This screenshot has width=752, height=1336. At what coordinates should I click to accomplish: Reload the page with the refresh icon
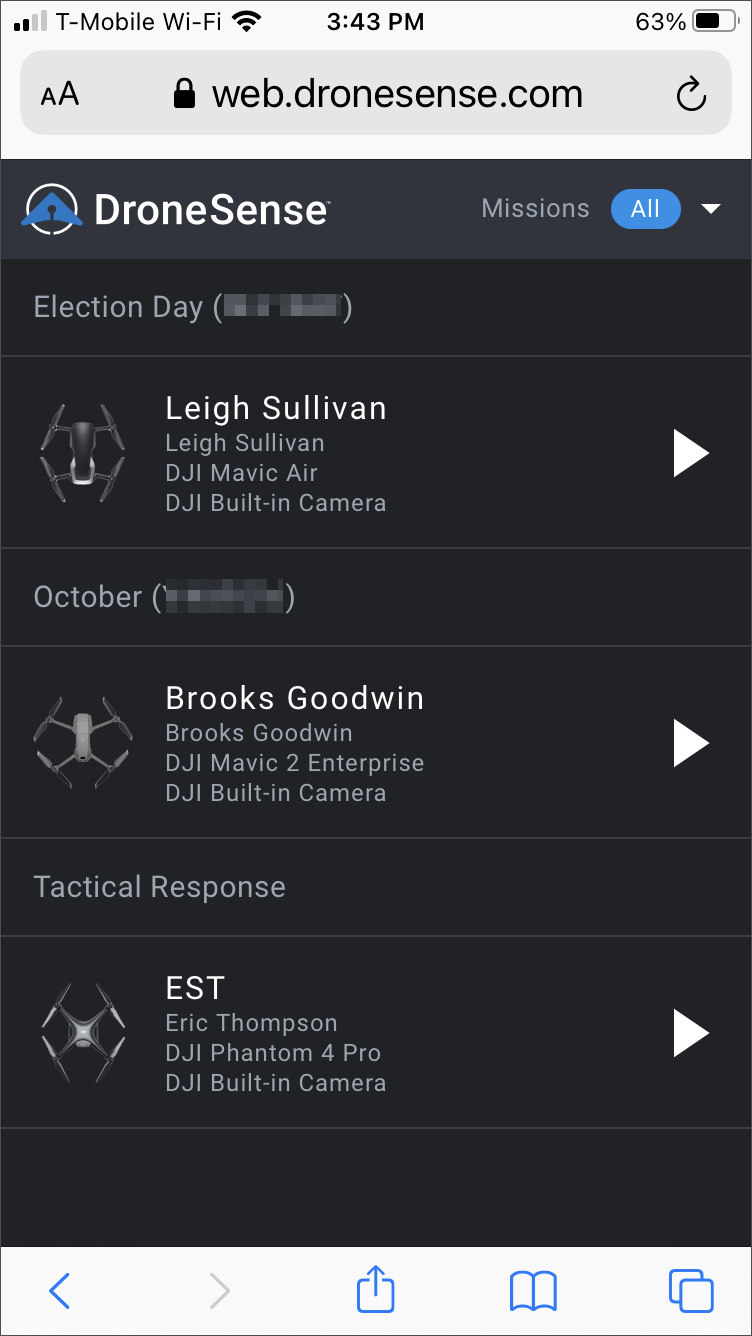pos(691,95)
